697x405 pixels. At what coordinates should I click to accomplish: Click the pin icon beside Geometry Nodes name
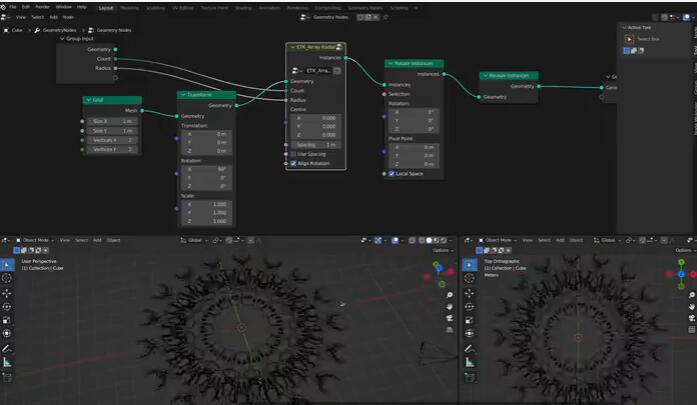pos(385,17)
